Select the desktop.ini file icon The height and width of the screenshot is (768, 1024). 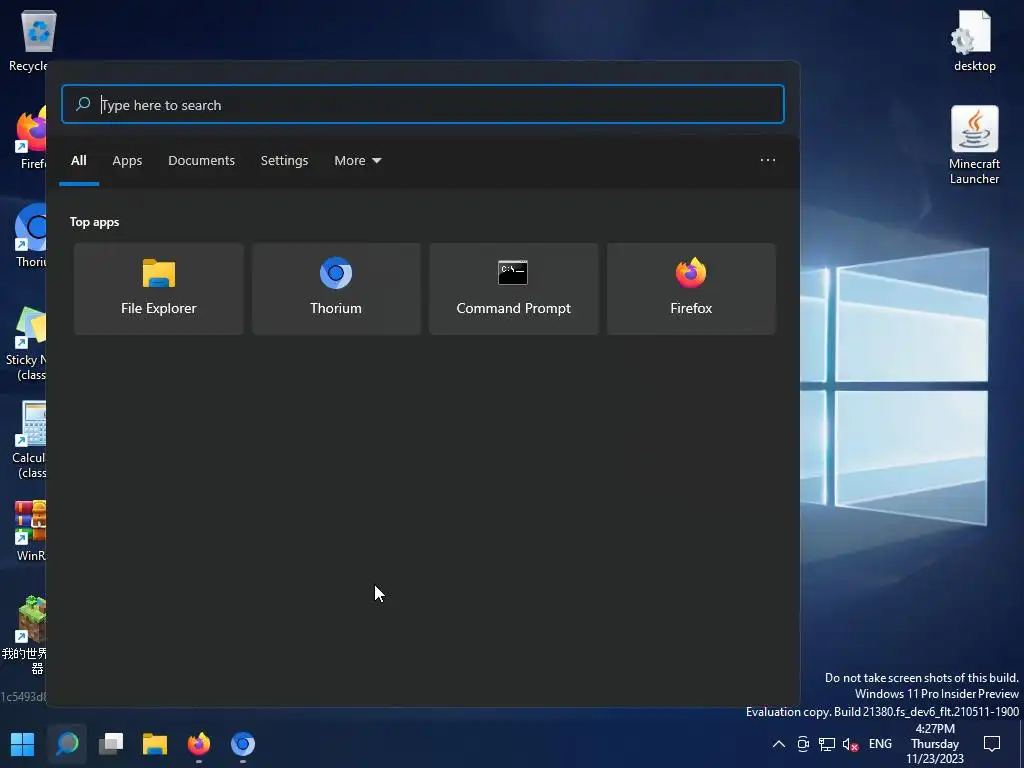(x=974, y=40)
